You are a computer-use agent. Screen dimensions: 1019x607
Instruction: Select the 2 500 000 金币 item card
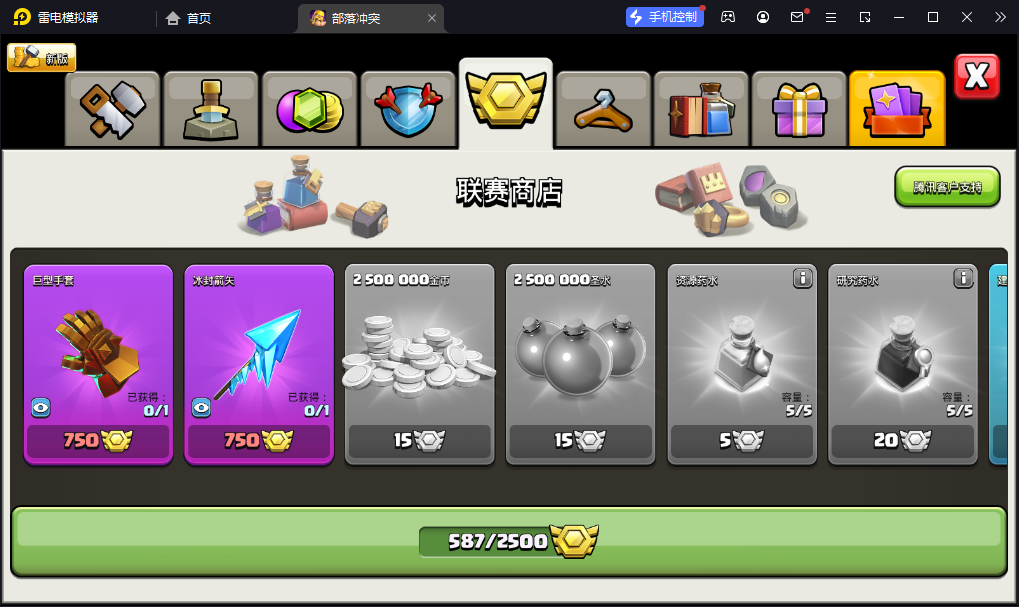click(419, 365)
